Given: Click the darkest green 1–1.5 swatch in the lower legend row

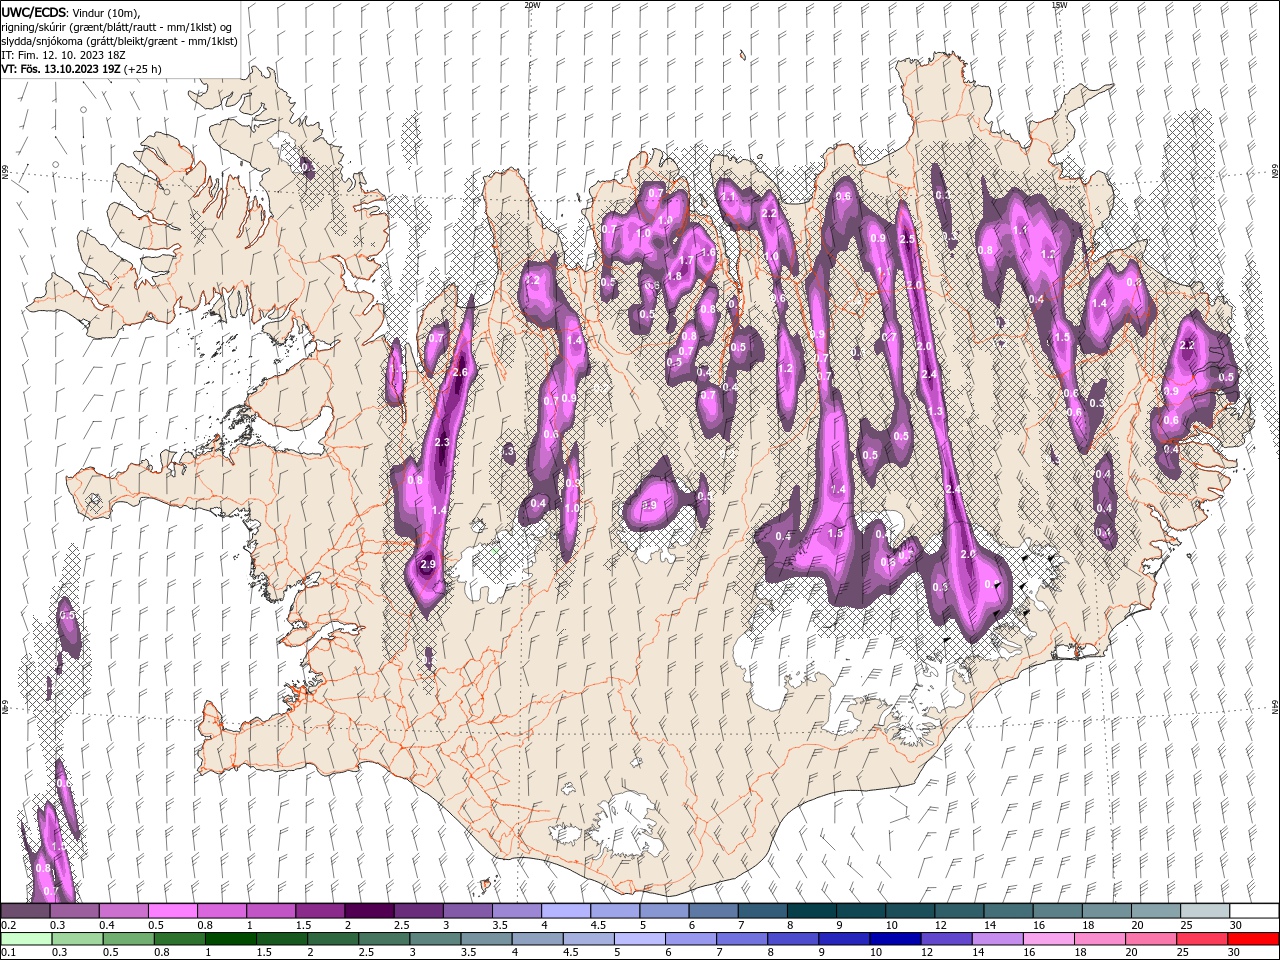Looking at the screenshot, I should pyautogui.click(x=230, y=939).
